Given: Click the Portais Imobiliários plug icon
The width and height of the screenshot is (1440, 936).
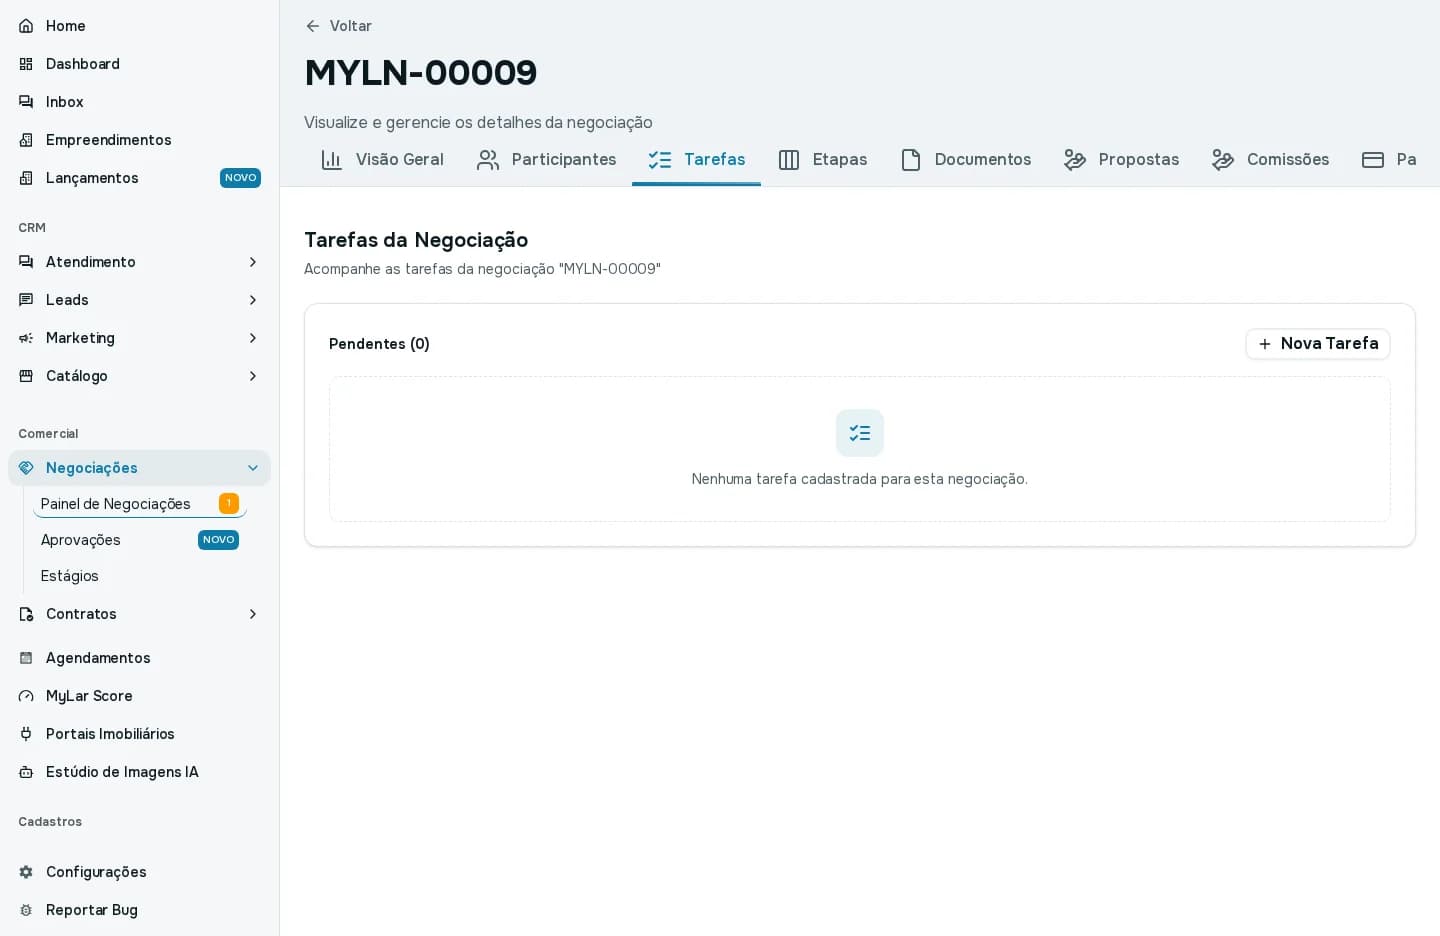Looking at the screenshot, I should coord(26,734).
